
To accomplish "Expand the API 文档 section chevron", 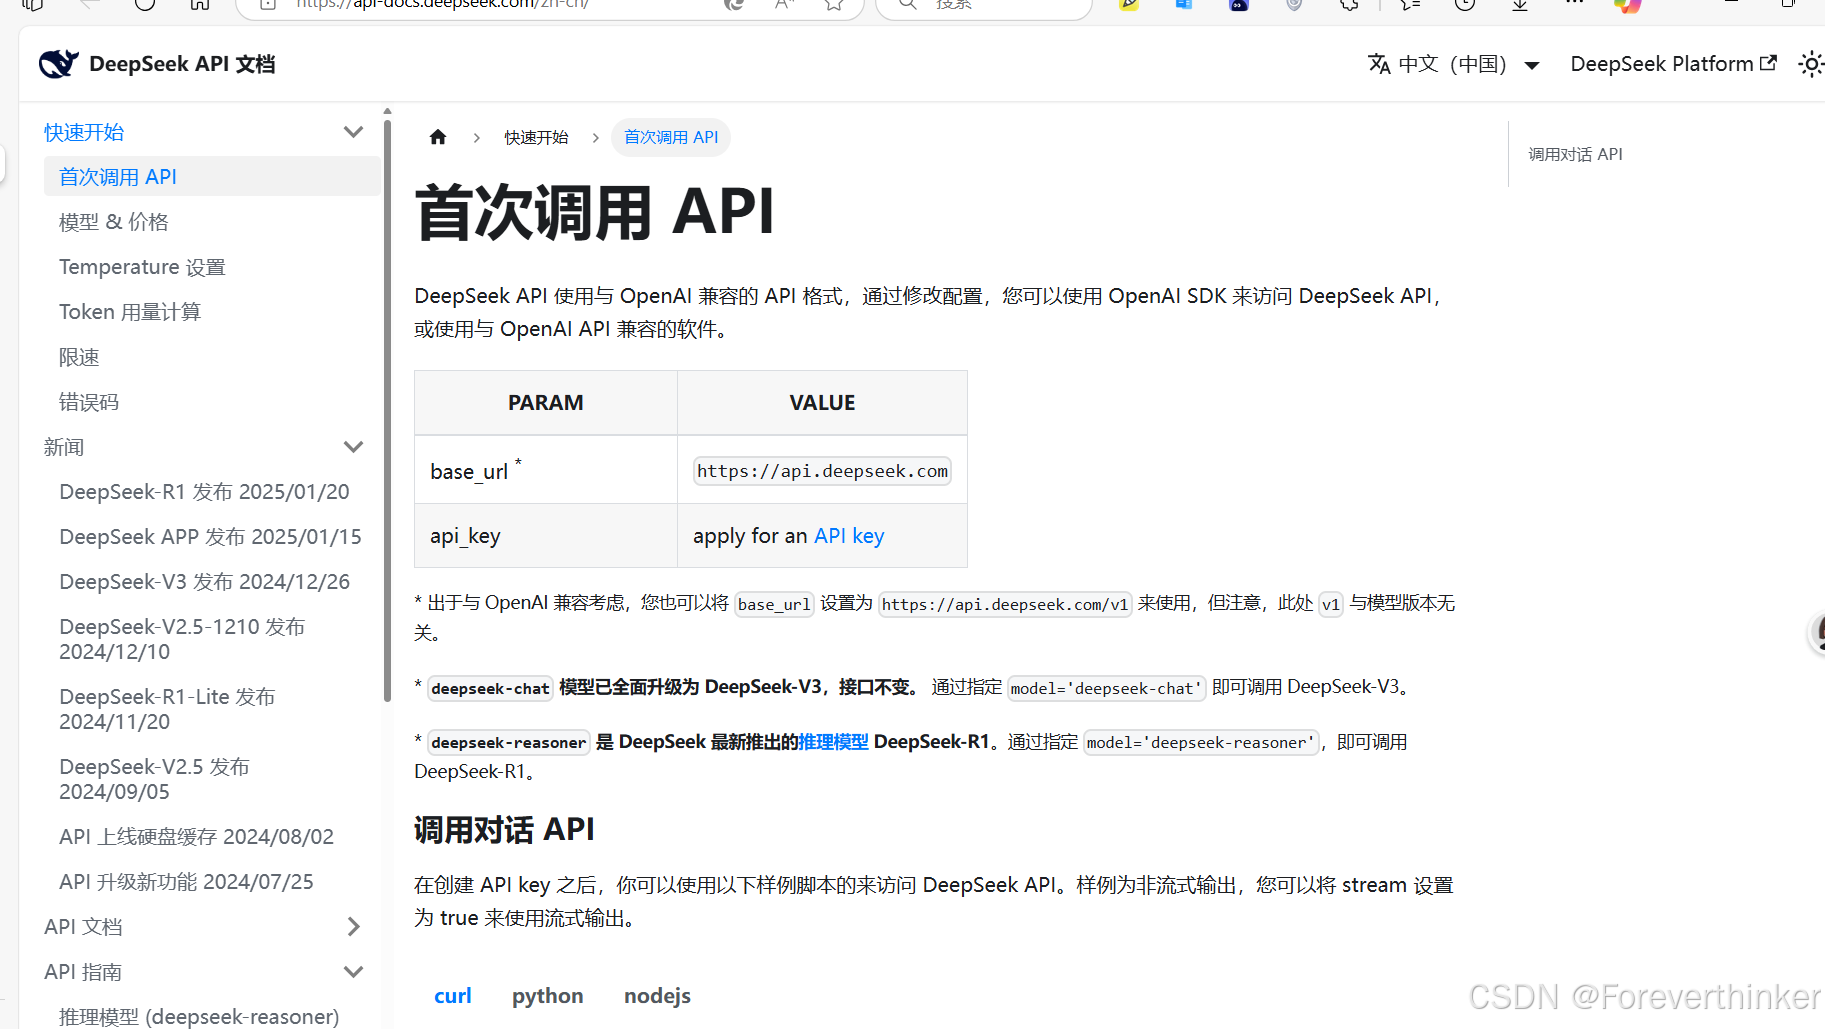I will click(x=353, y=927).
